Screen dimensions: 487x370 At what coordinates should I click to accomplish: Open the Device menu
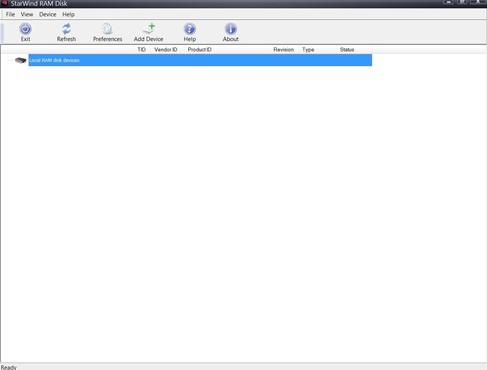tap(48, 14)
